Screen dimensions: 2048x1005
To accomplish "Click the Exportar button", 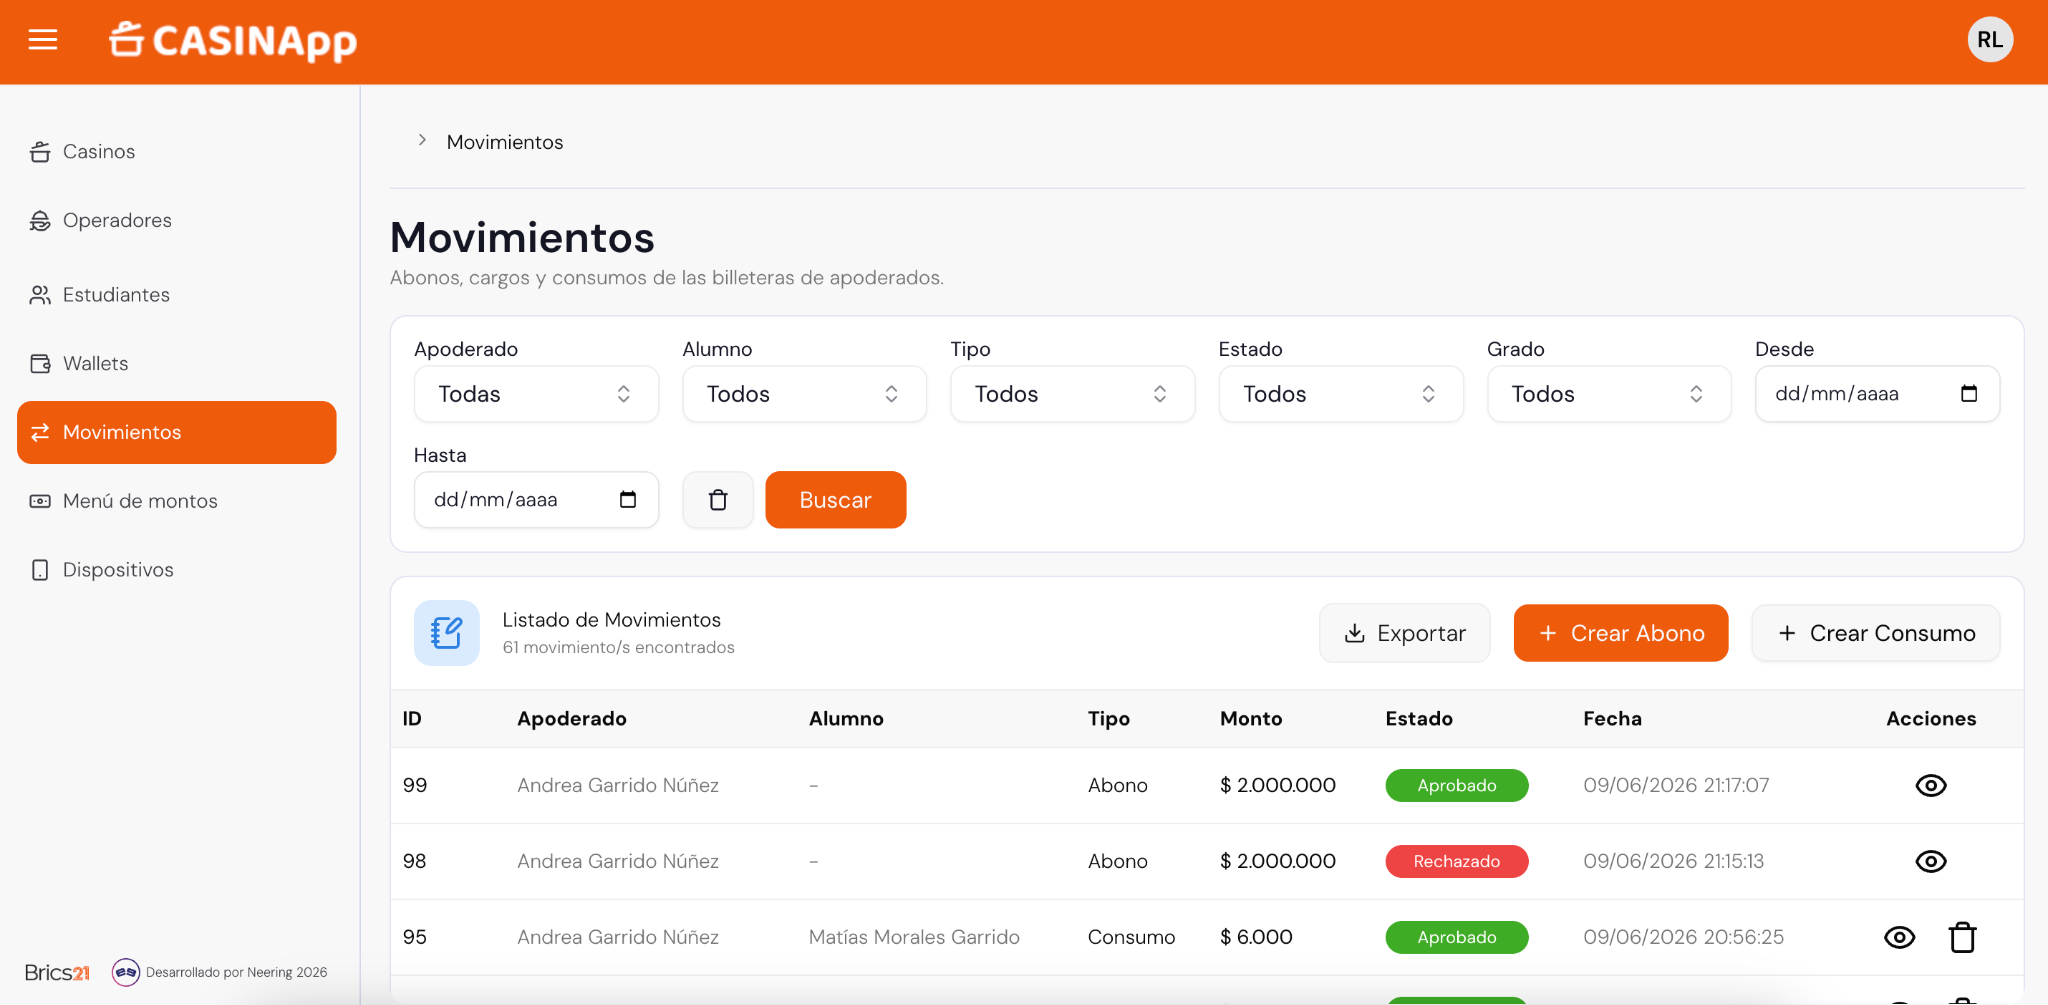I will point(1404,633).
